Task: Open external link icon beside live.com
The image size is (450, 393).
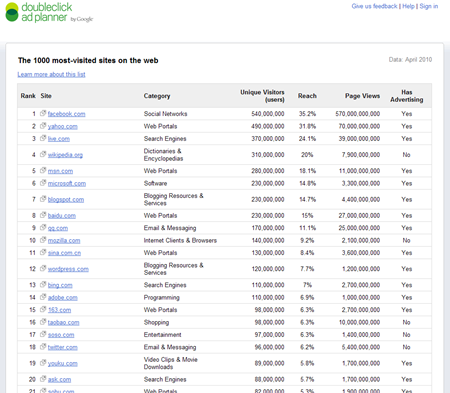Action: click(x=43, y=138)
